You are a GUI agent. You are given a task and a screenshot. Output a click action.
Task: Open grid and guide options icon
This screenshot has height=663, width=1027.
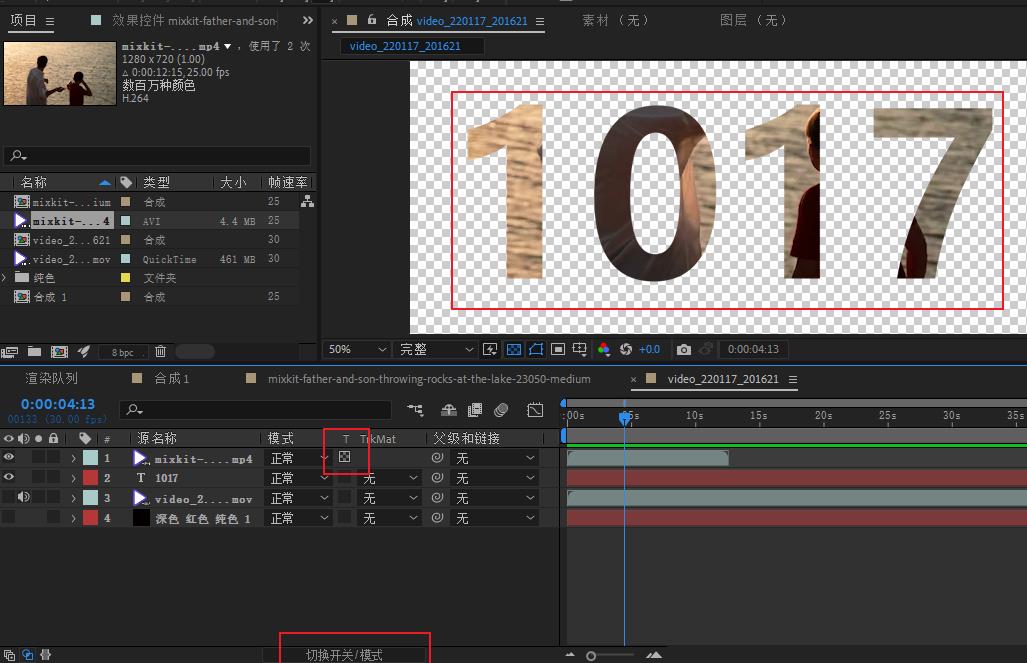[x=580, y=349]
